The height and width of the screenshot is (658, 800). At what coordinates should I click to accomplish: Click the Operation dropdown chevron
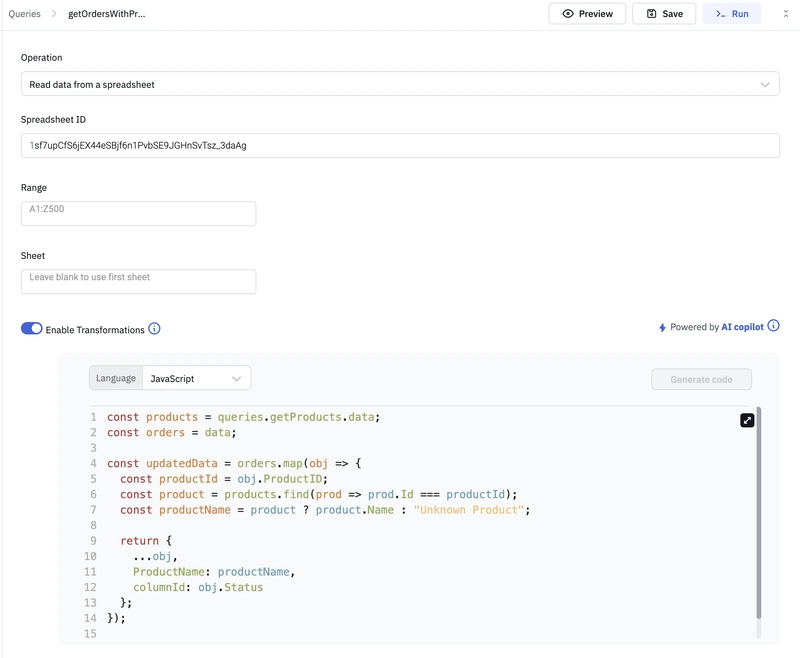coord(765,85)
